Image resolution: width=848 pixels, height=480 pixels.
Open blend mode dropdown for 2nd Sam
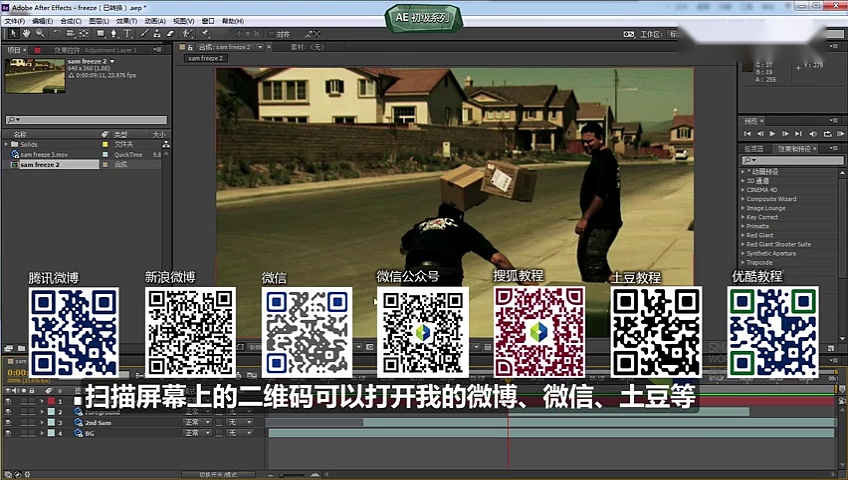pyautogui.click(x=197, y=422)
